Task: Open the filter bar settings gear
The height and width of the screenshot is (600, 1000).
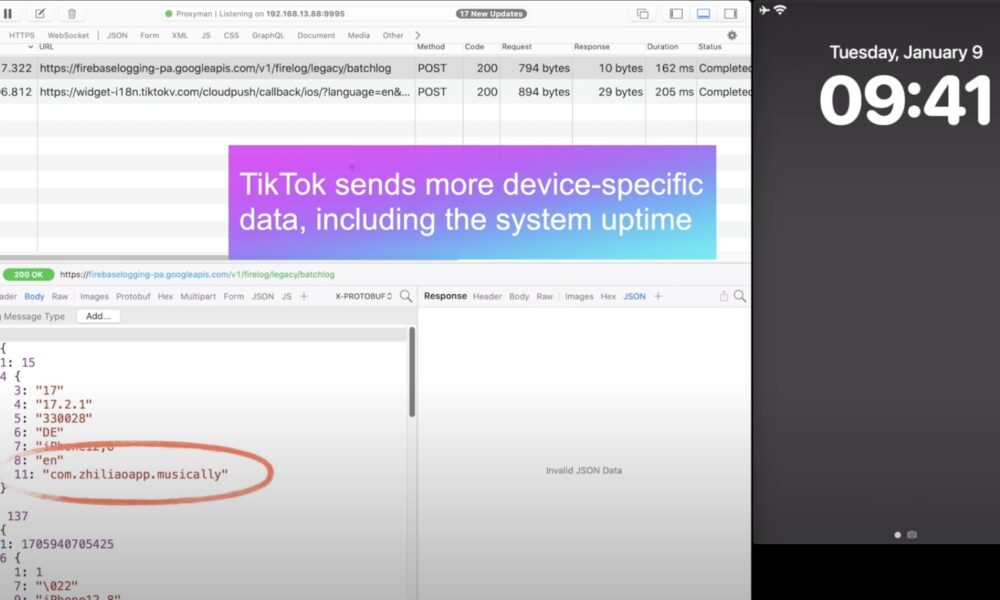Action: [x=732, y=36]
